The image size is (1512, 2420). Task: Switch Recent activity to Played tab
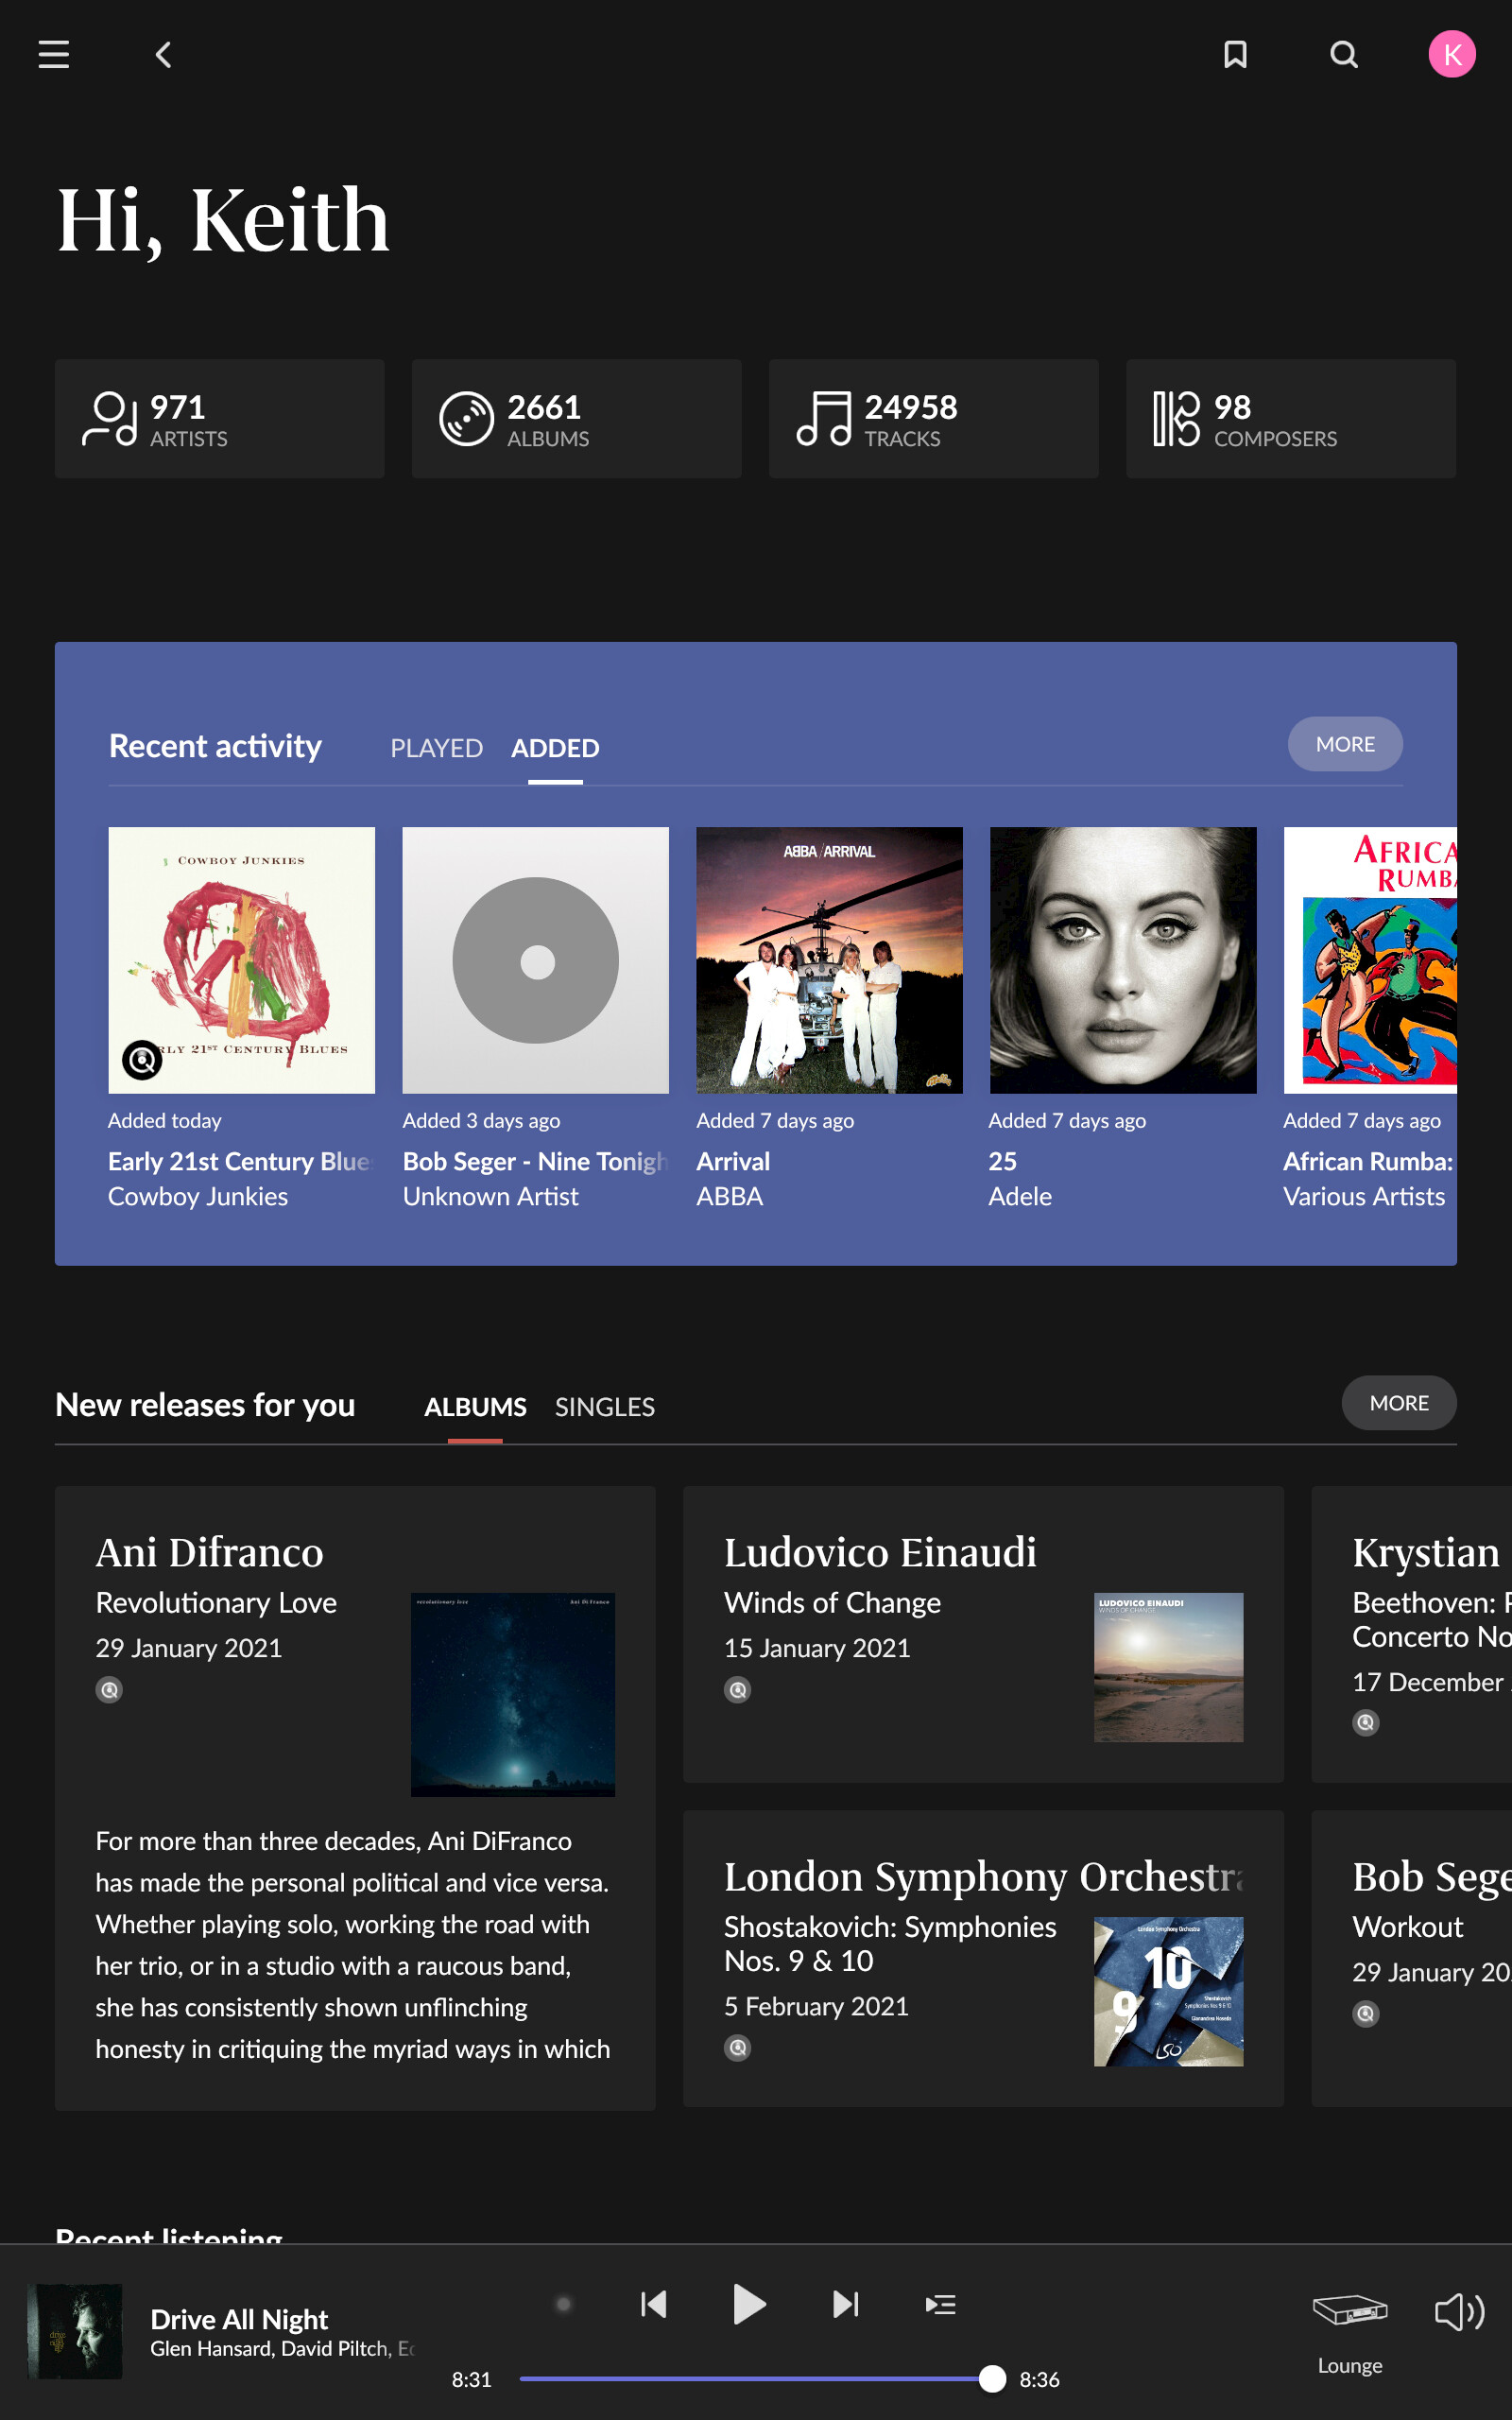coord(436,748)
